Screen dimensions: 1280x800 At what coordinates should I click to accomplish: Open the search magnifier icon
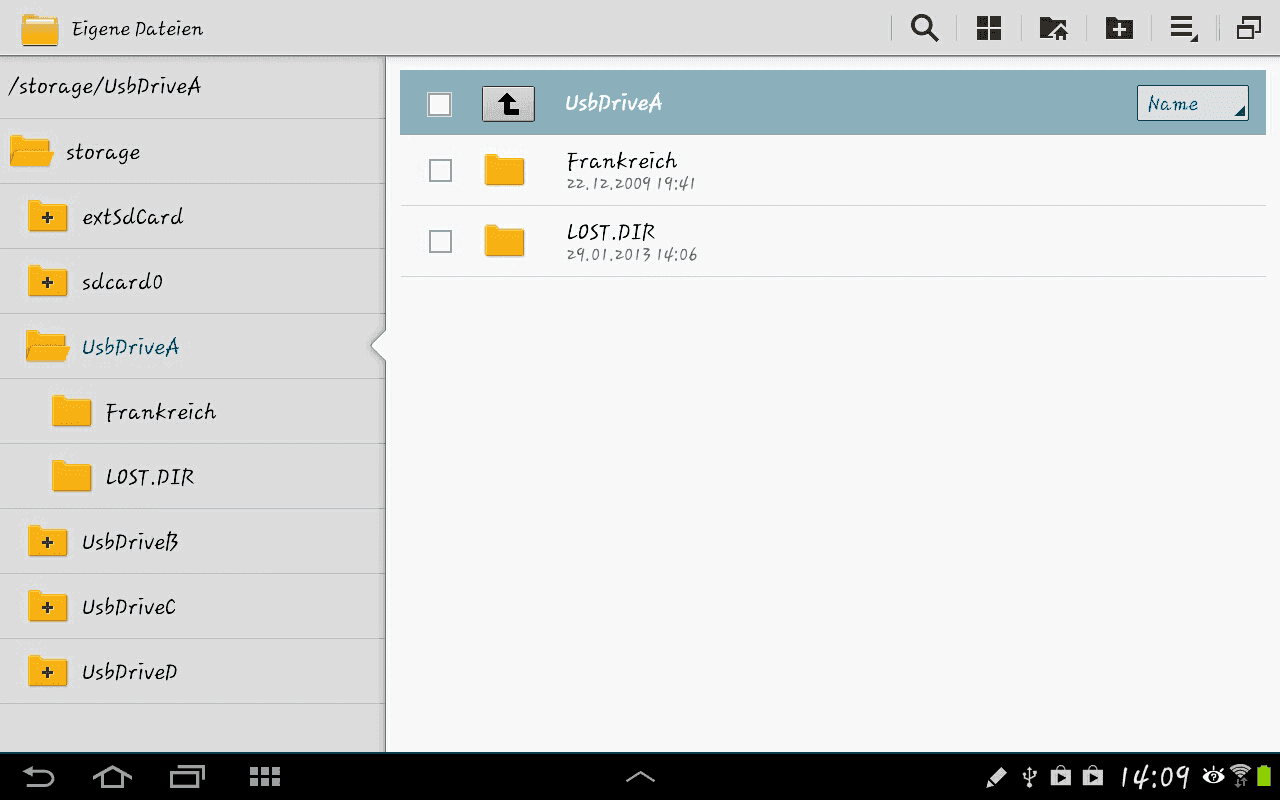coord(925,28)
